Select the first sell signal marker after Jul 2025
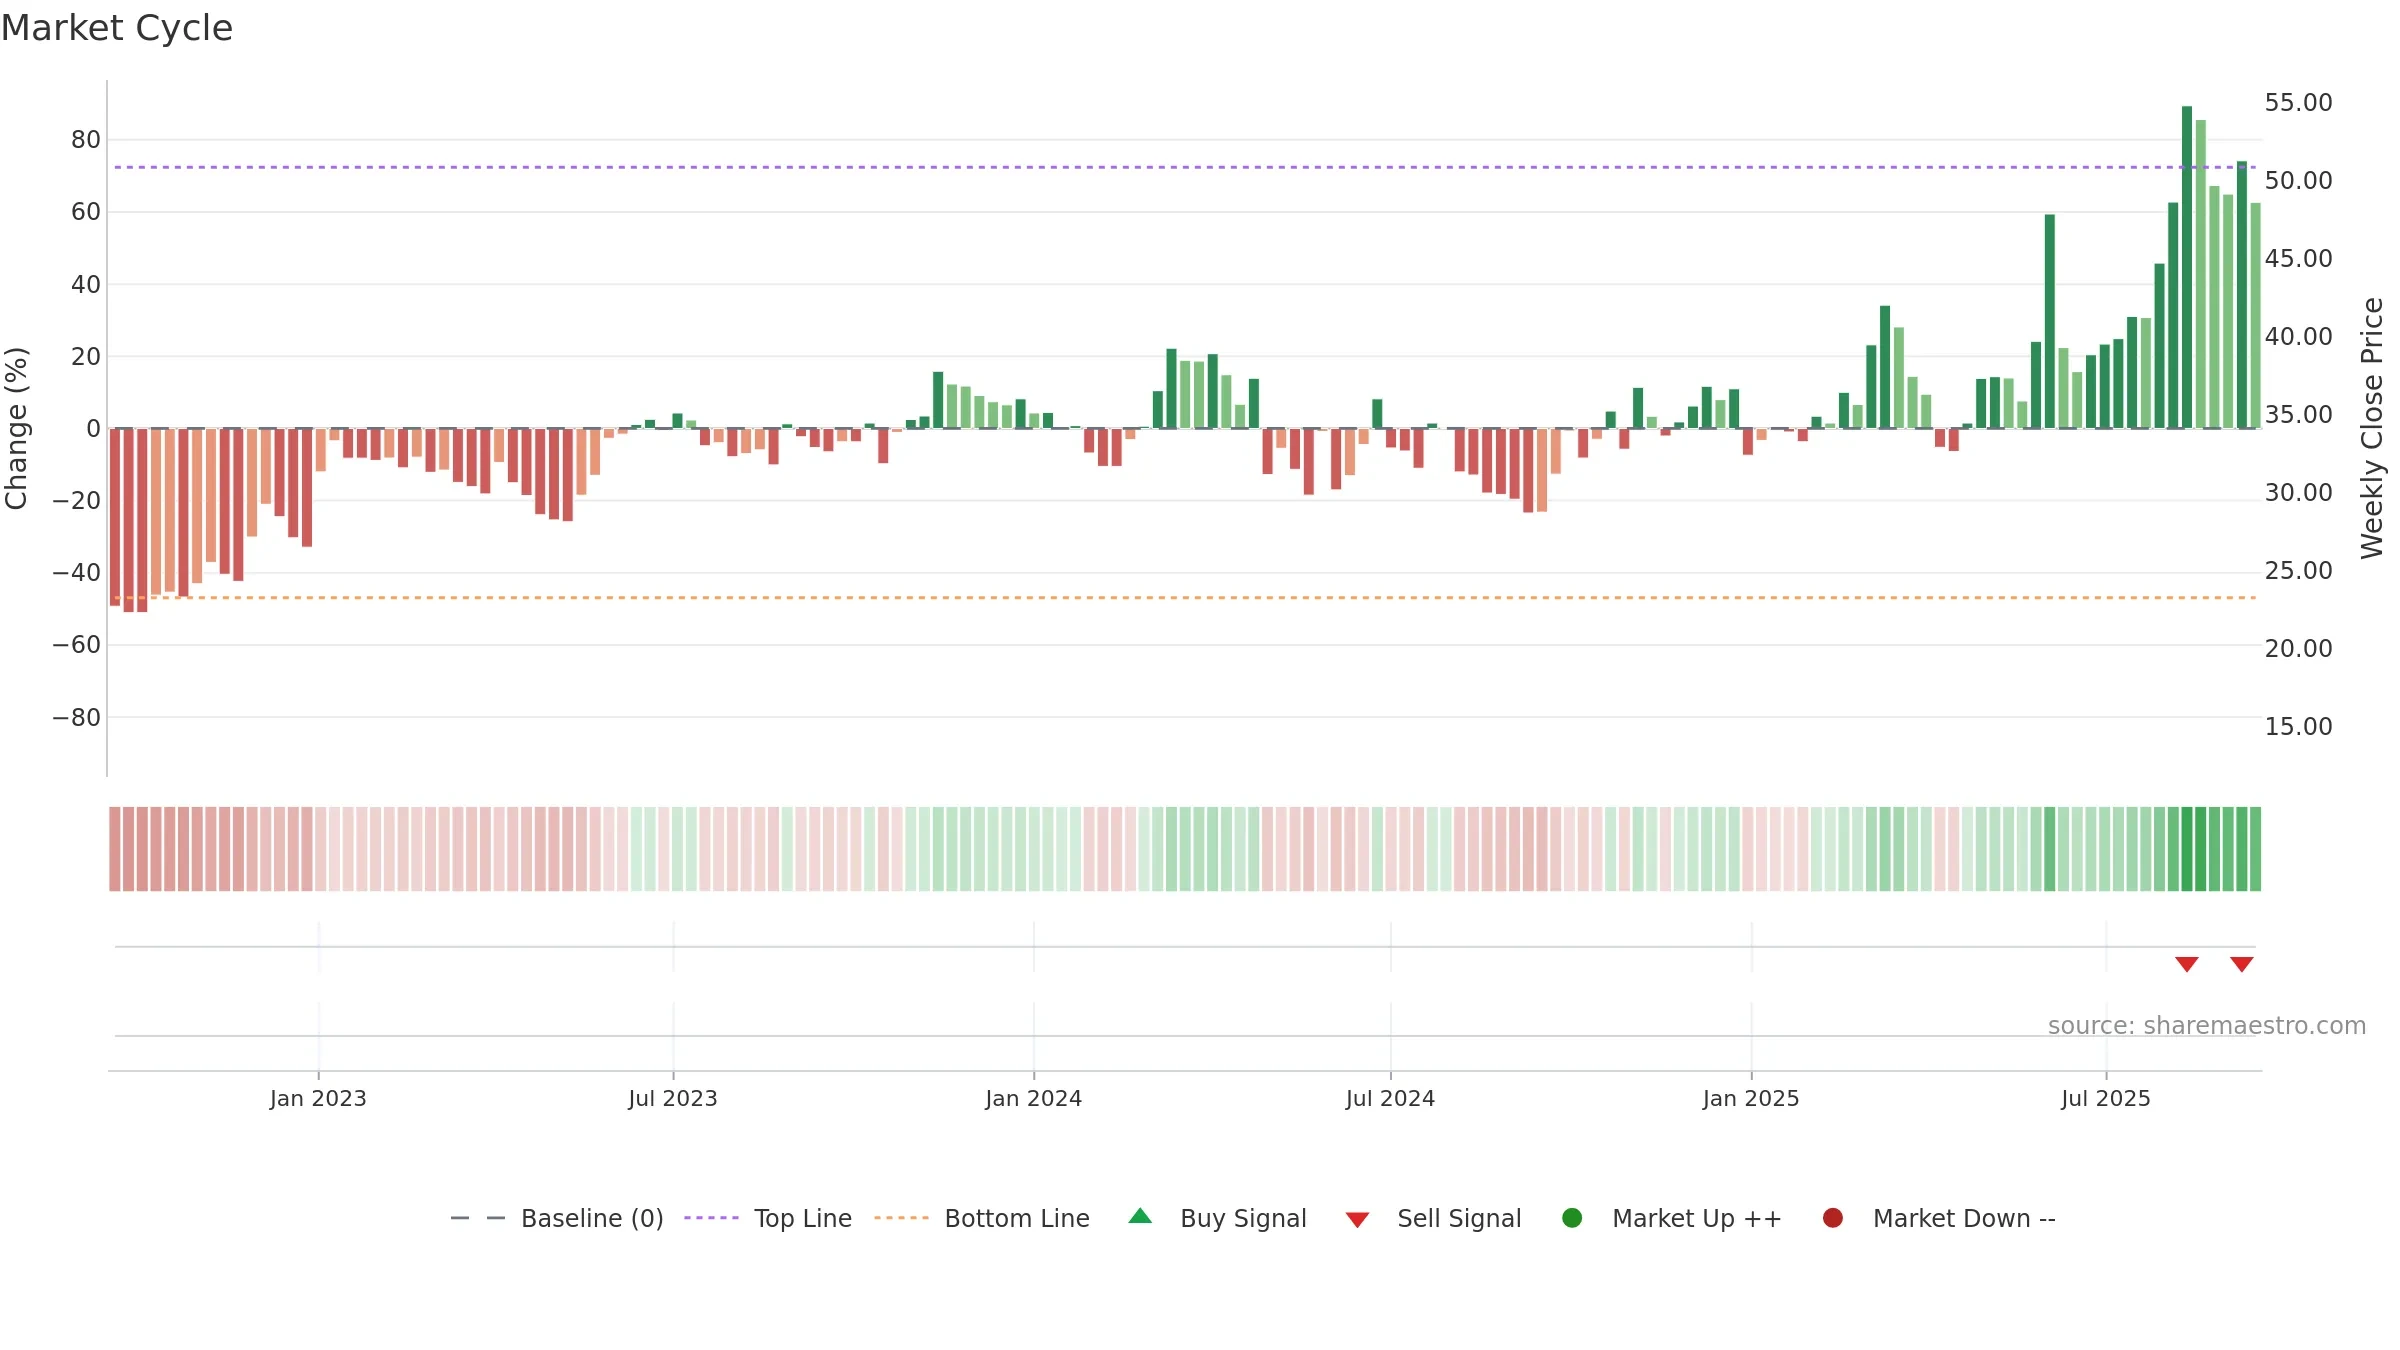Screen dimensions: 2400x1350 (2187, 964)
